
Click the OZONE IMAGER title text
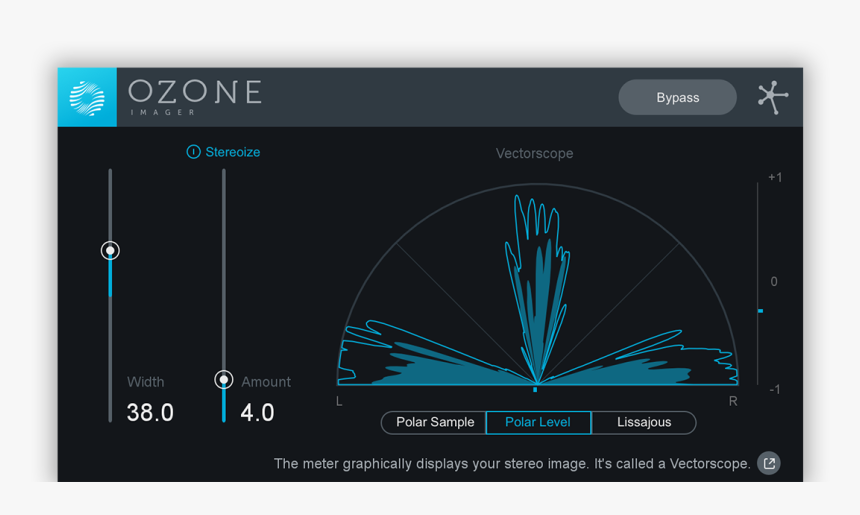(195, 98)
